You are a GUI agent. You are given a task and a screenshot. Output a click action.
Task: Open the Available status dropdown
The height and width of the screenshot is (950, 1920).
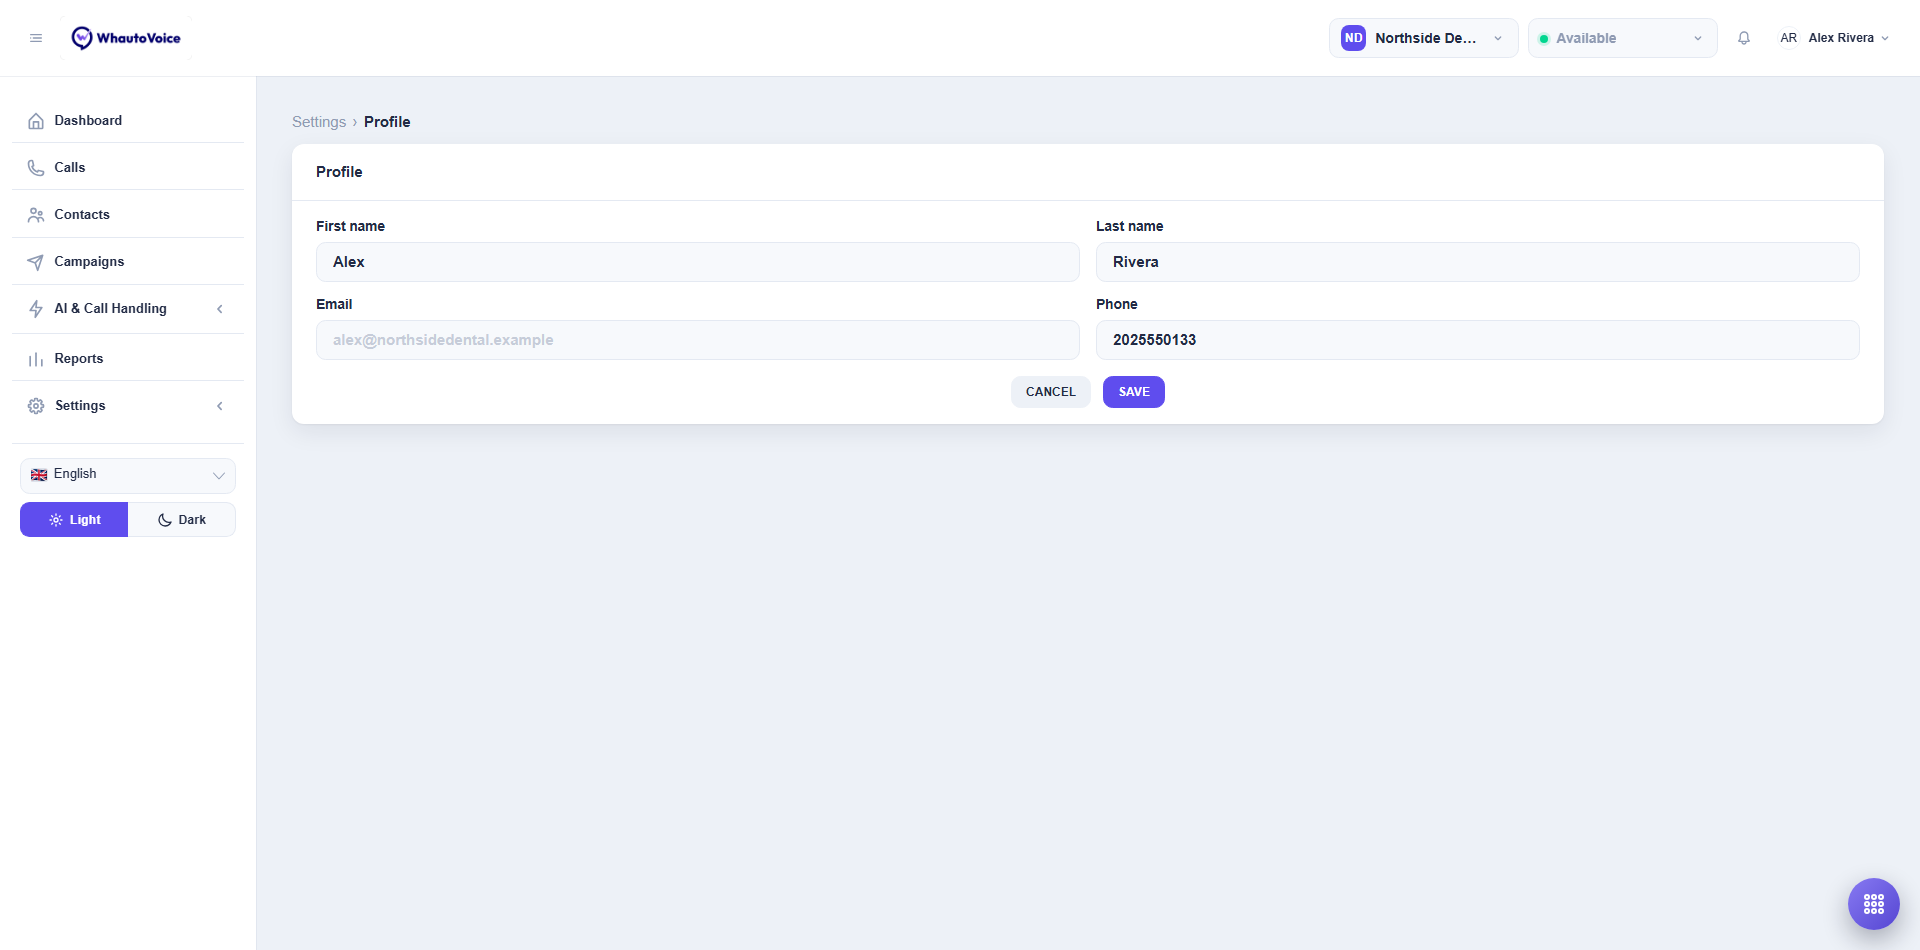click(x=1622, y=38)
